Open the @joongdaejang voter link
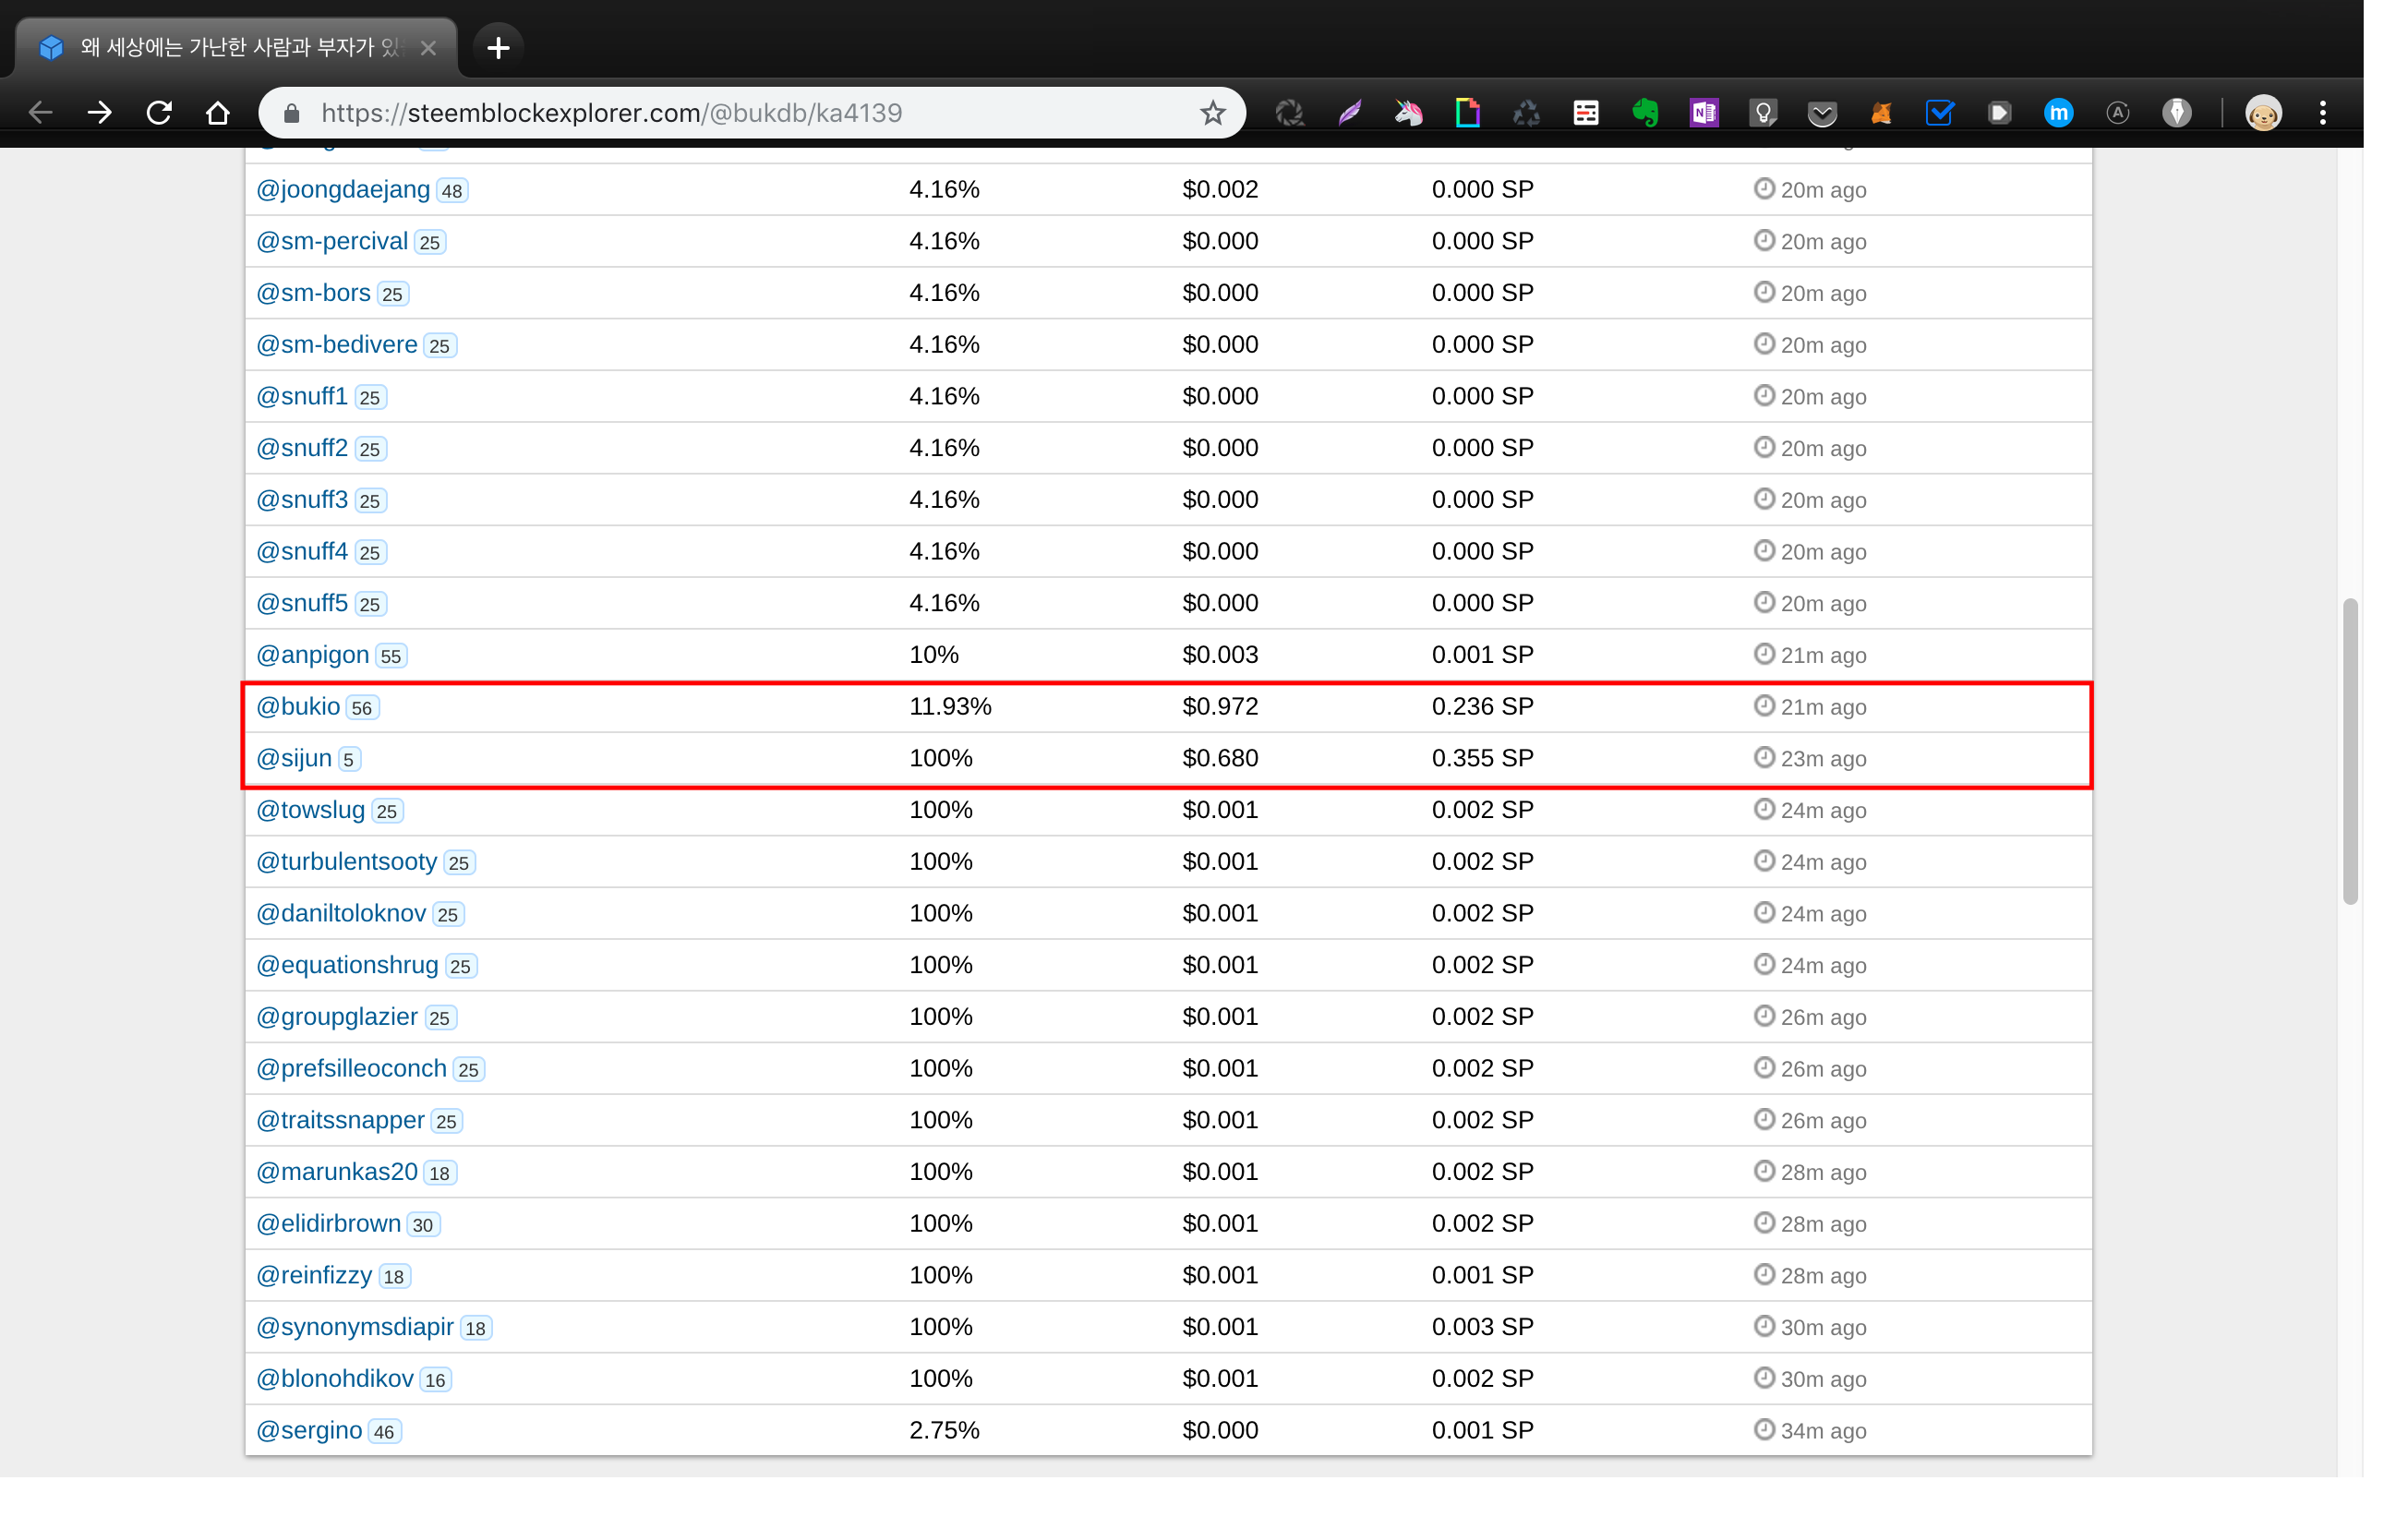This screenshot has height=1529, width=2408. [x=343, y=190]
